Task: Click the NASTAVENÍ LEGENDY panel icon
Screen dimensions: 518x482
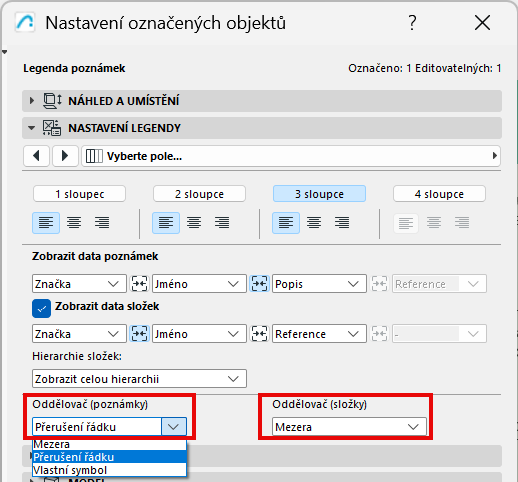Action: [x=52, y=128]
